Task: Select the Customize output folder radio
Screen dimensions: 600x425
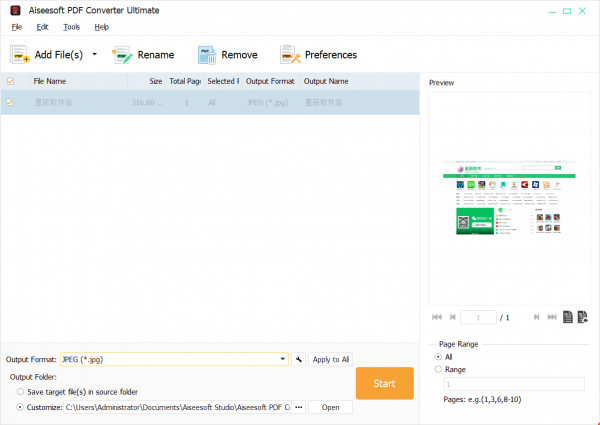Action: click(x=20, y=407)
